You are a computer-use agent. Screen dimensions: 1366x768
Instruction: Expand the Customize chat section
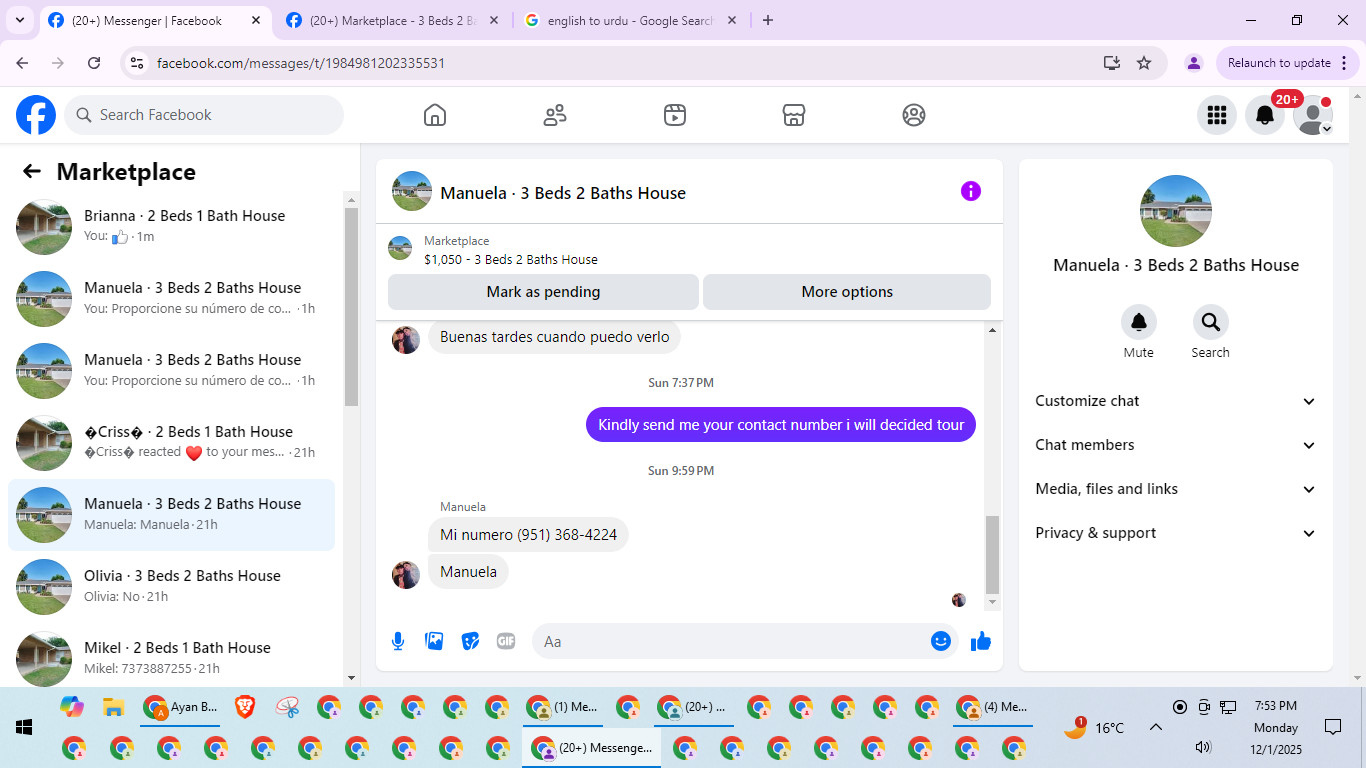[x=1176, y=401]
